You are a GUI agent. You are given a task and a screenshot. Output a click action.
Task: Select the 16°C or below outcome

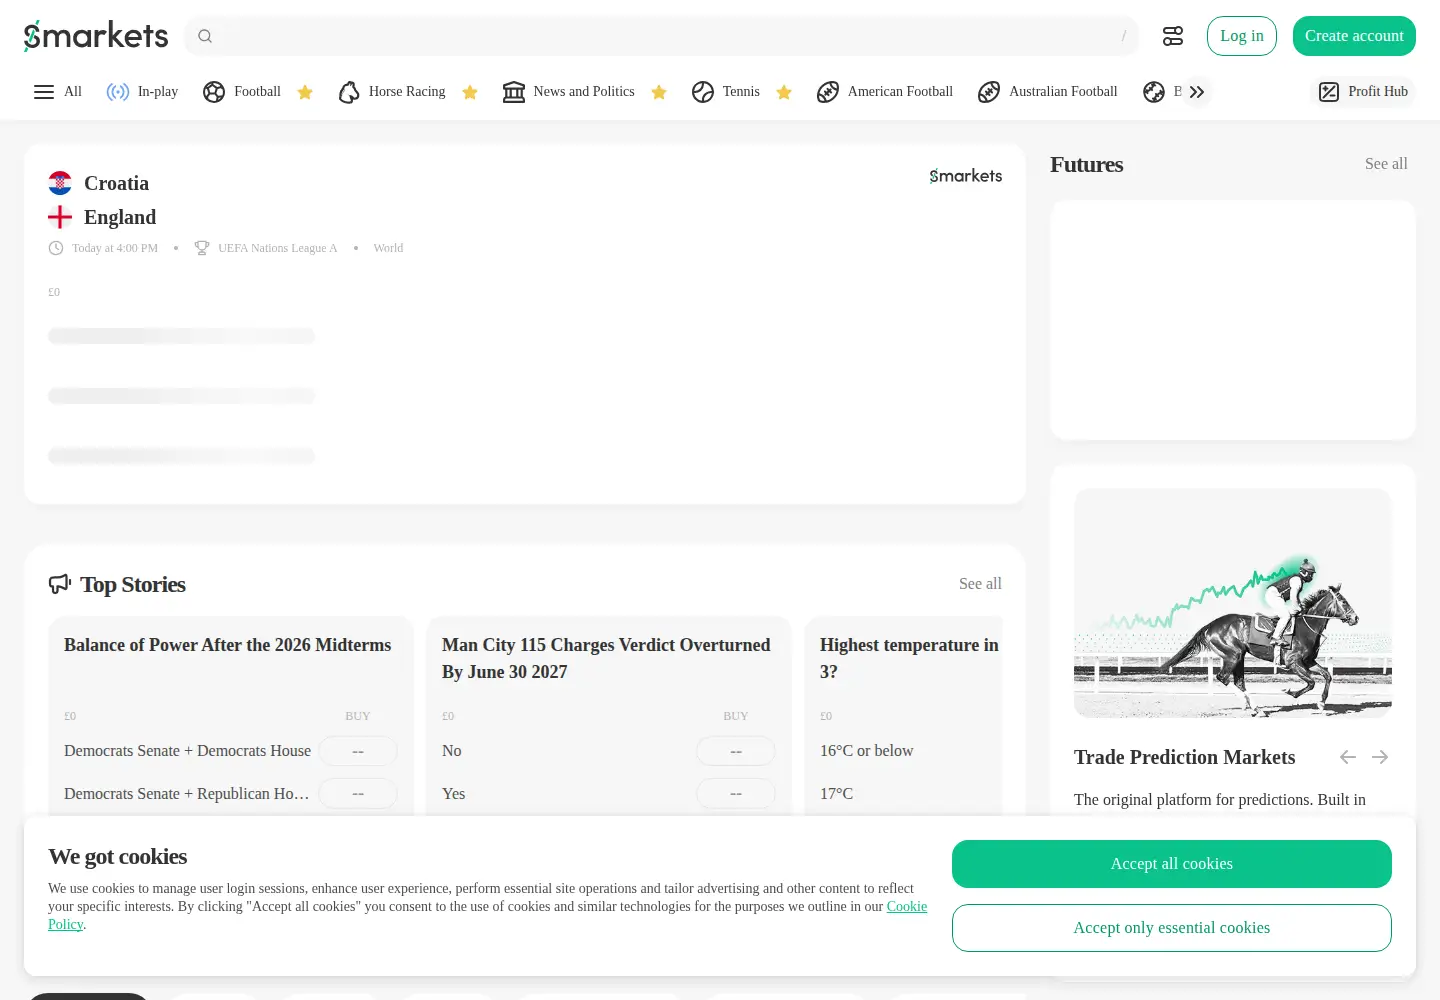point(867,751)
